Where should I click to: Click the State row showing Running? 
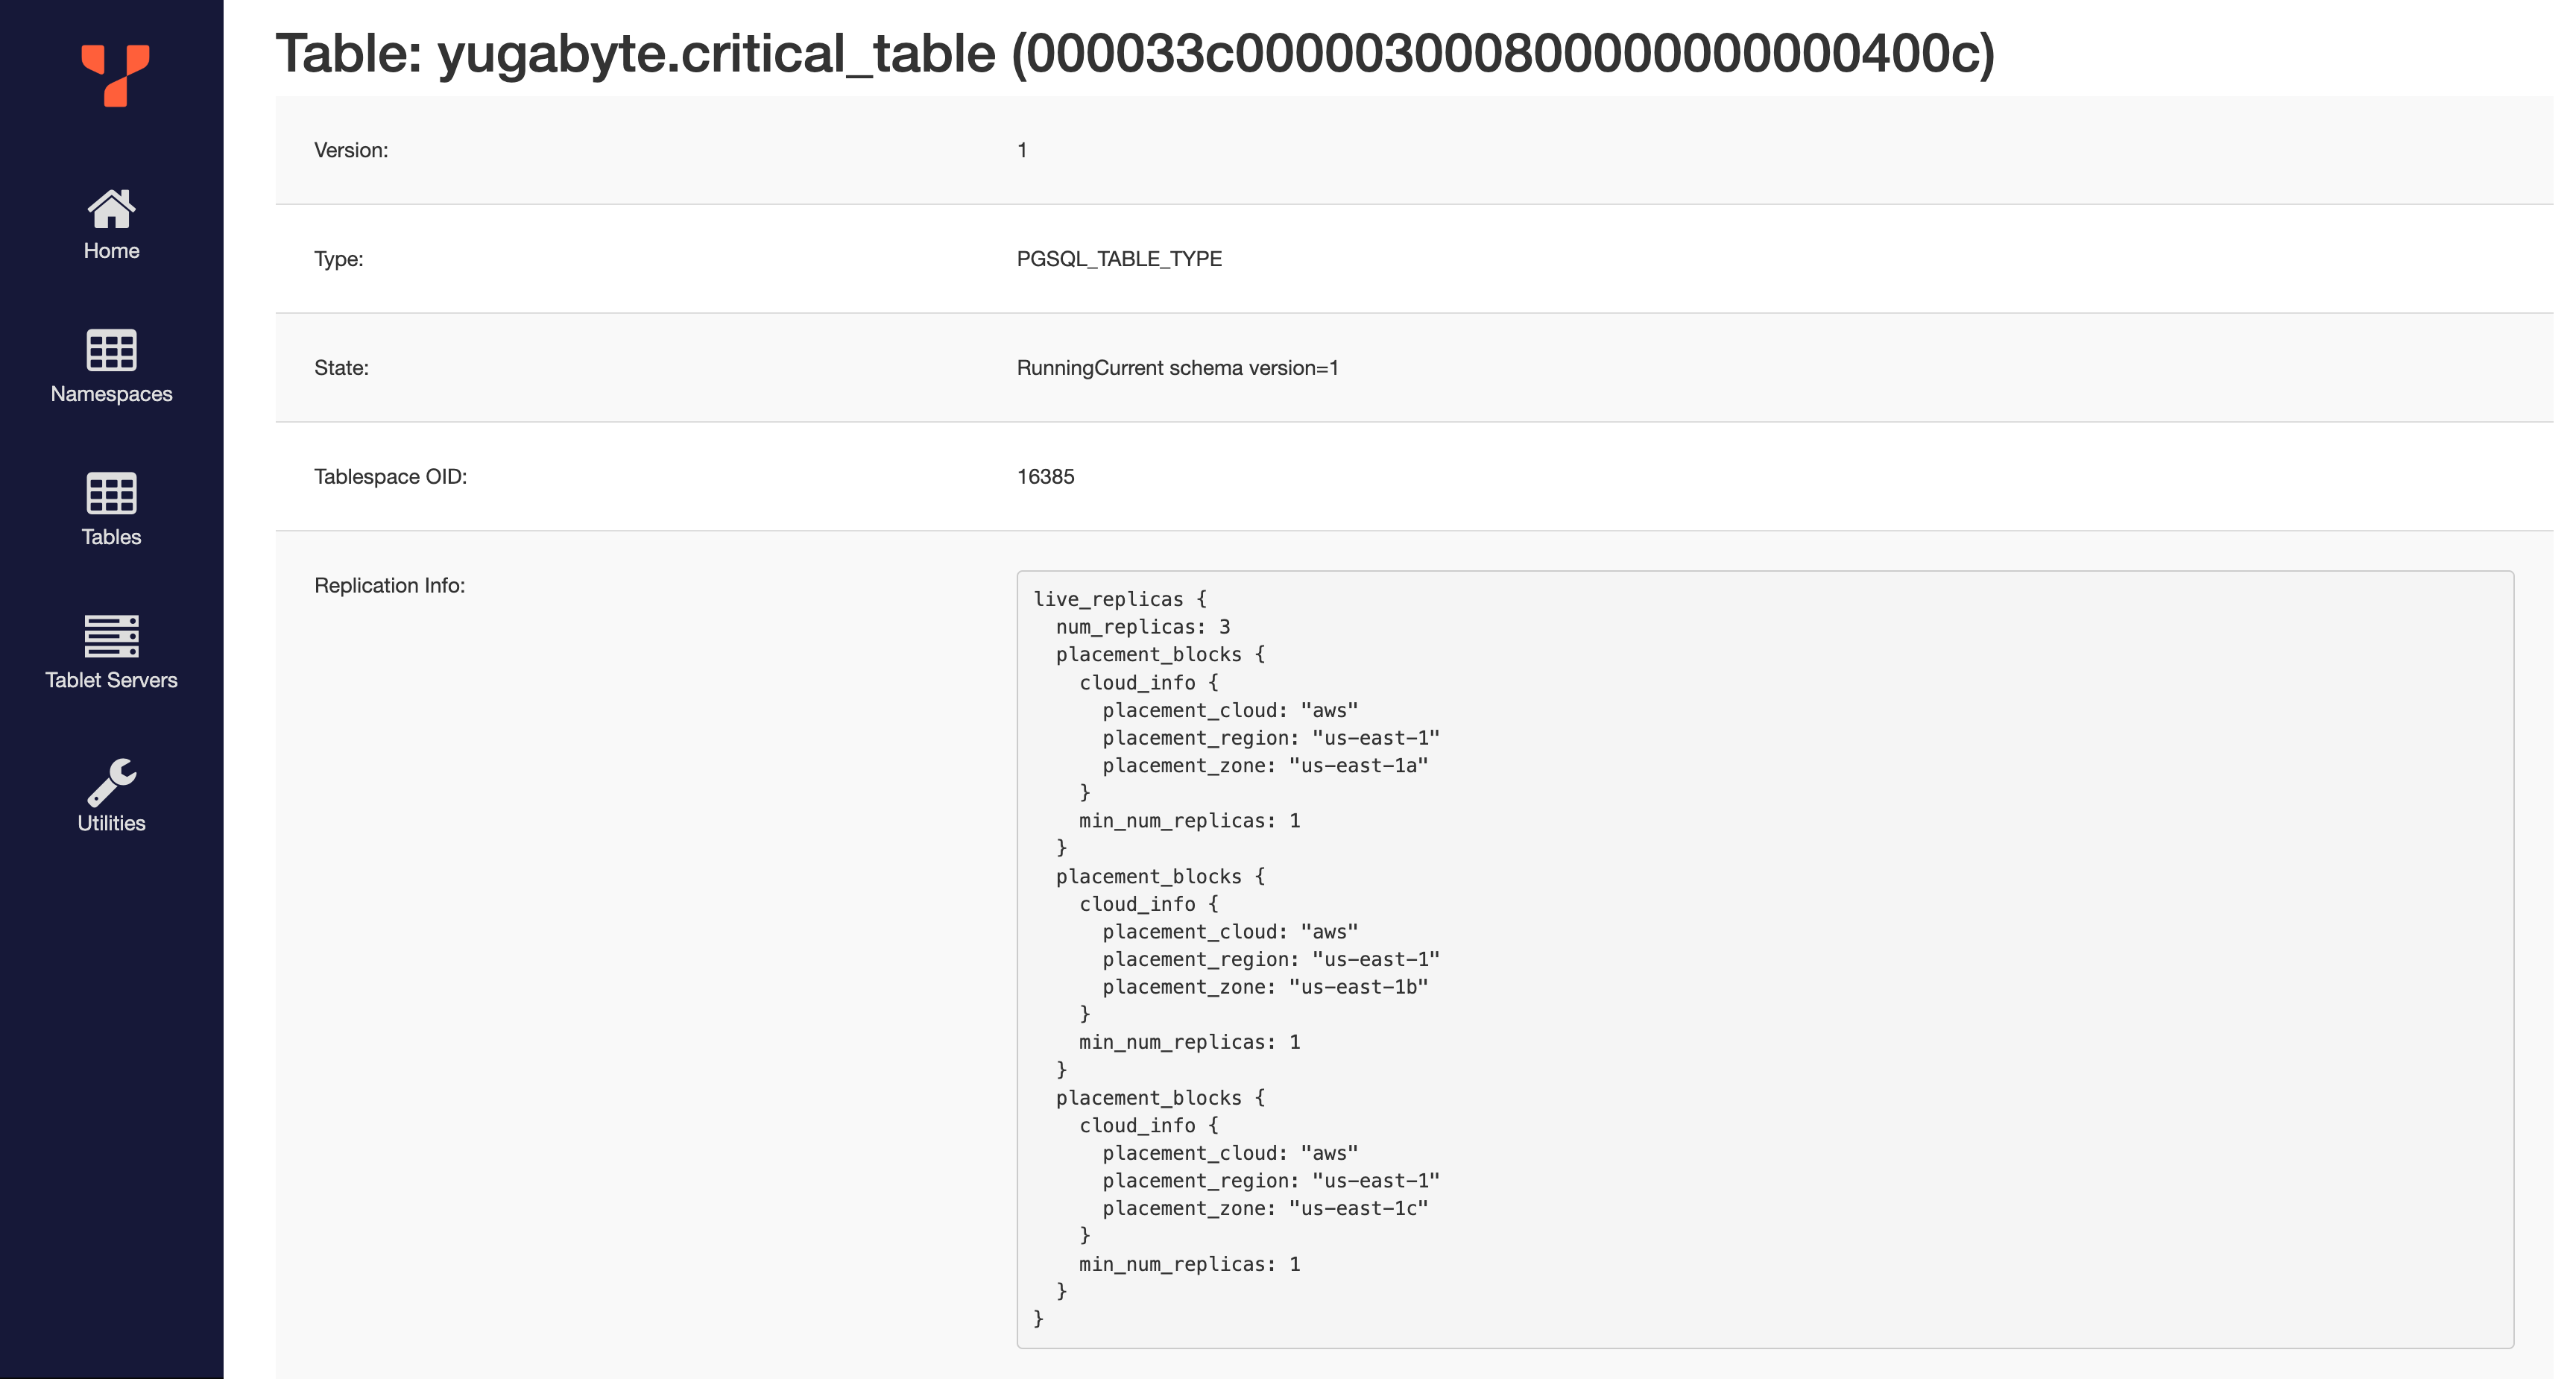pos(1180,367)
